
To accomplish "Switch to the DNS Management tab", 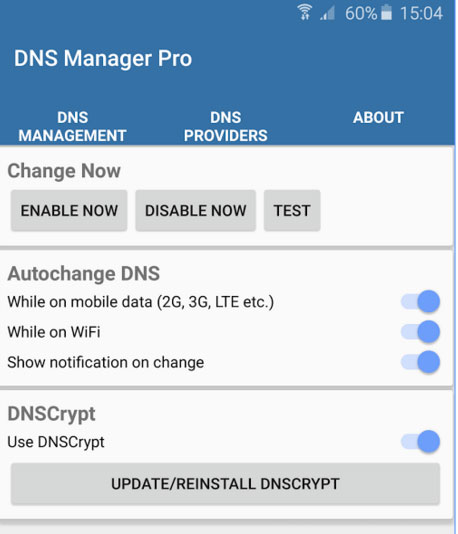I will (x=73, y=126).
